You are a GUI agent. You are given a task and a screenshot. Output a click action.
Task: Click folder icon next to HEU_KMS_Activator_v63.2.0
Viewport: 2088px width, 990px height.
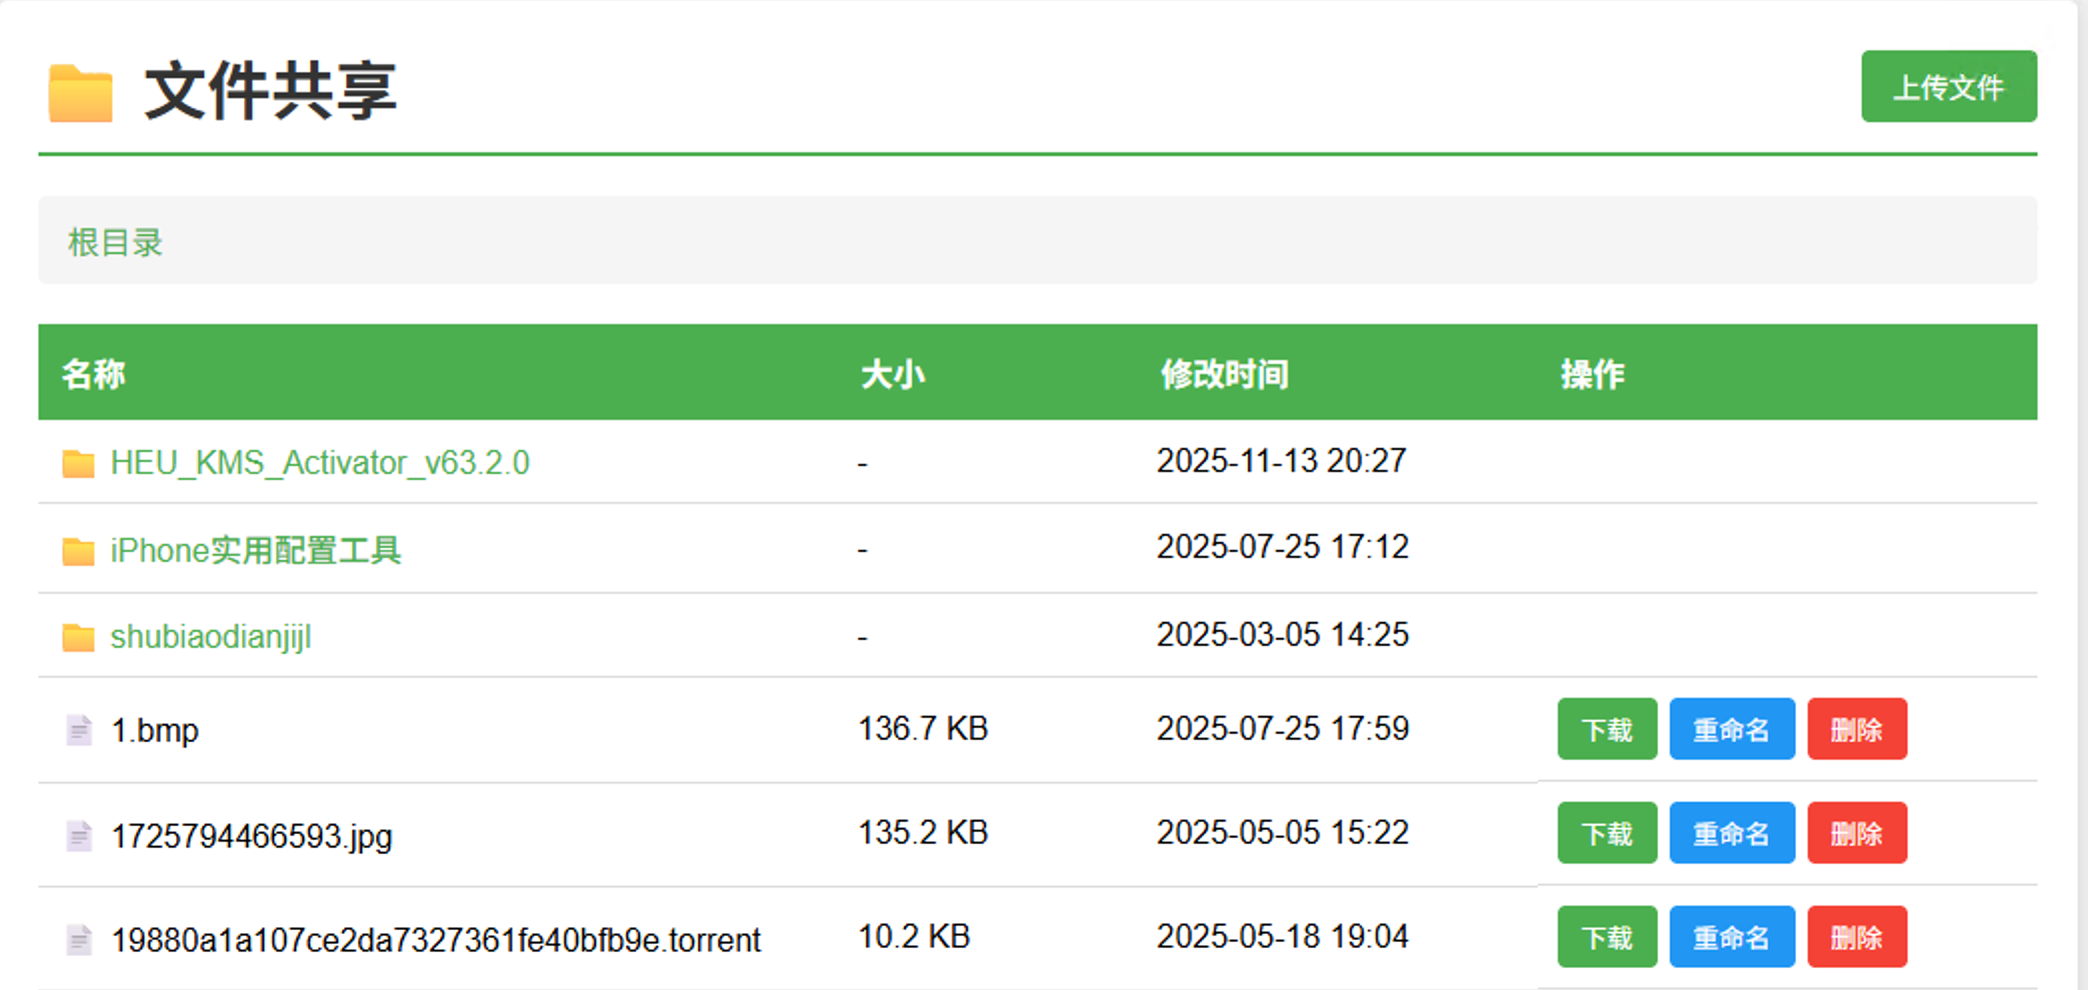pos(78,463)
